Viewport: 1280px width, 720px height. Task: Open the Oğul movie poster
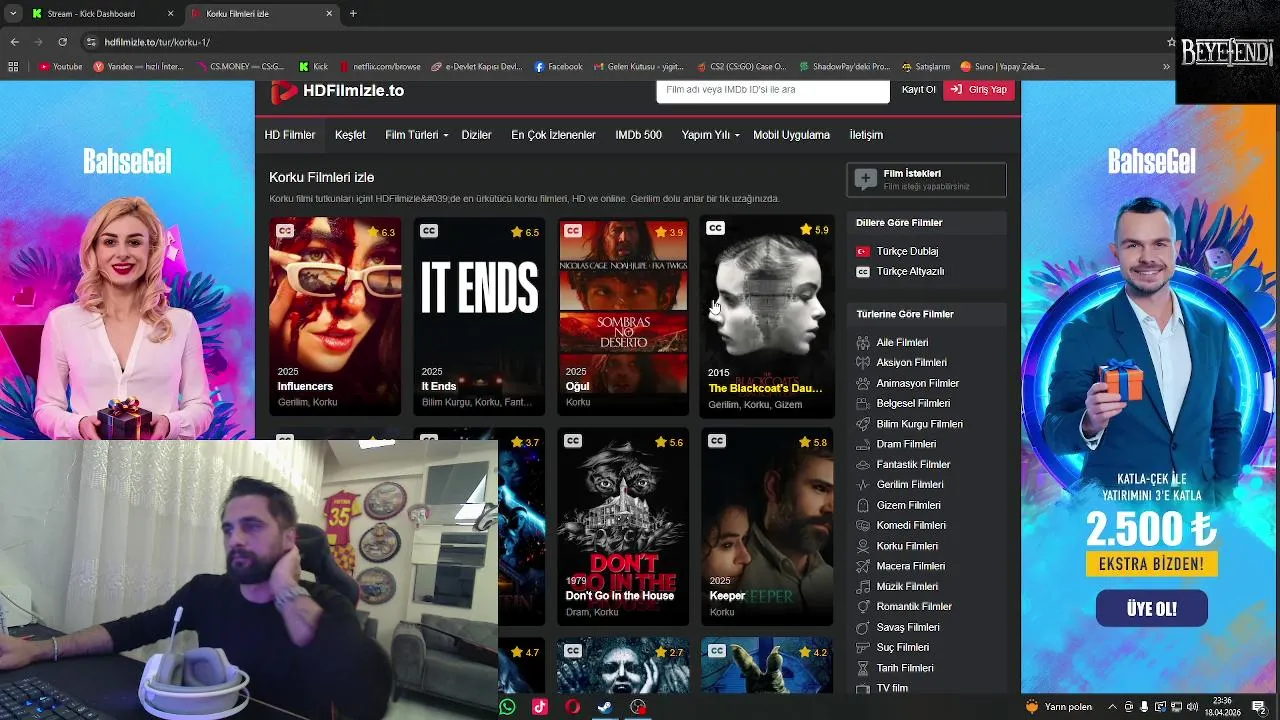pyautogui.click(x=623, y=316)
